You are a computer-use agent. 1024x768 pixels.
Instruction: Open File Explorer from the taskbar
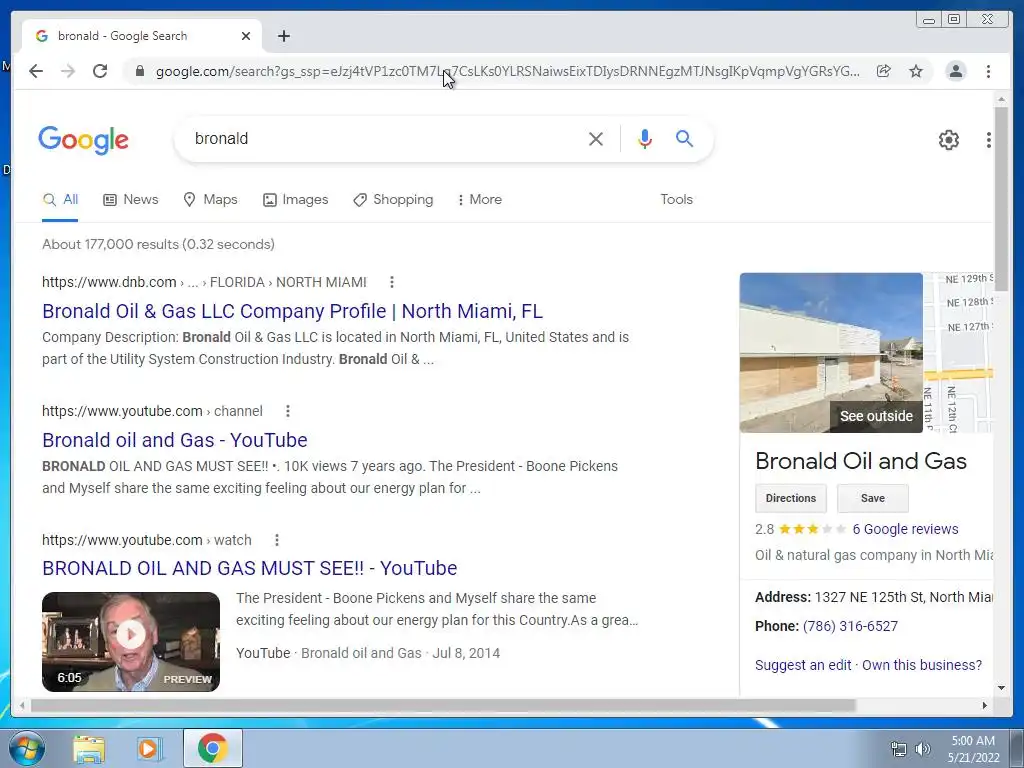click(x=89, y=749)
